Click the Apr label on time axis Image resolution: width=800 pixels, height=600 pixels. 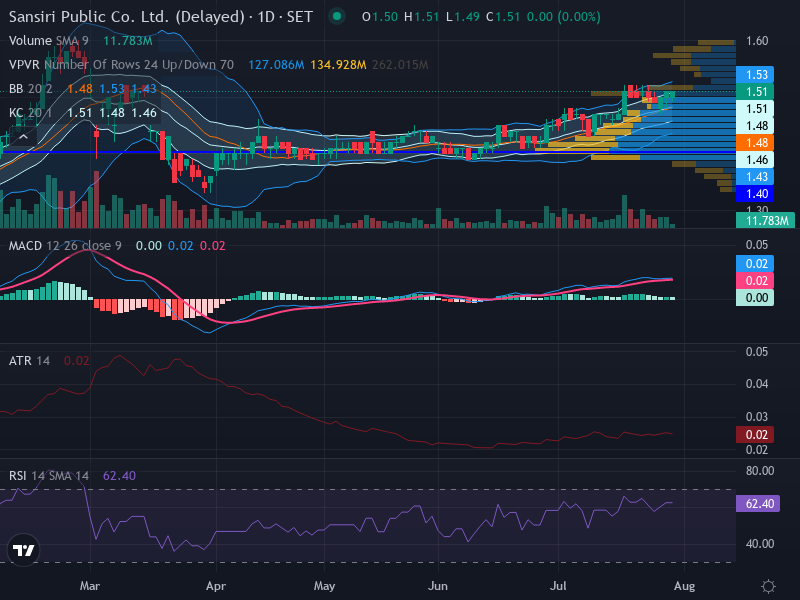216,586
